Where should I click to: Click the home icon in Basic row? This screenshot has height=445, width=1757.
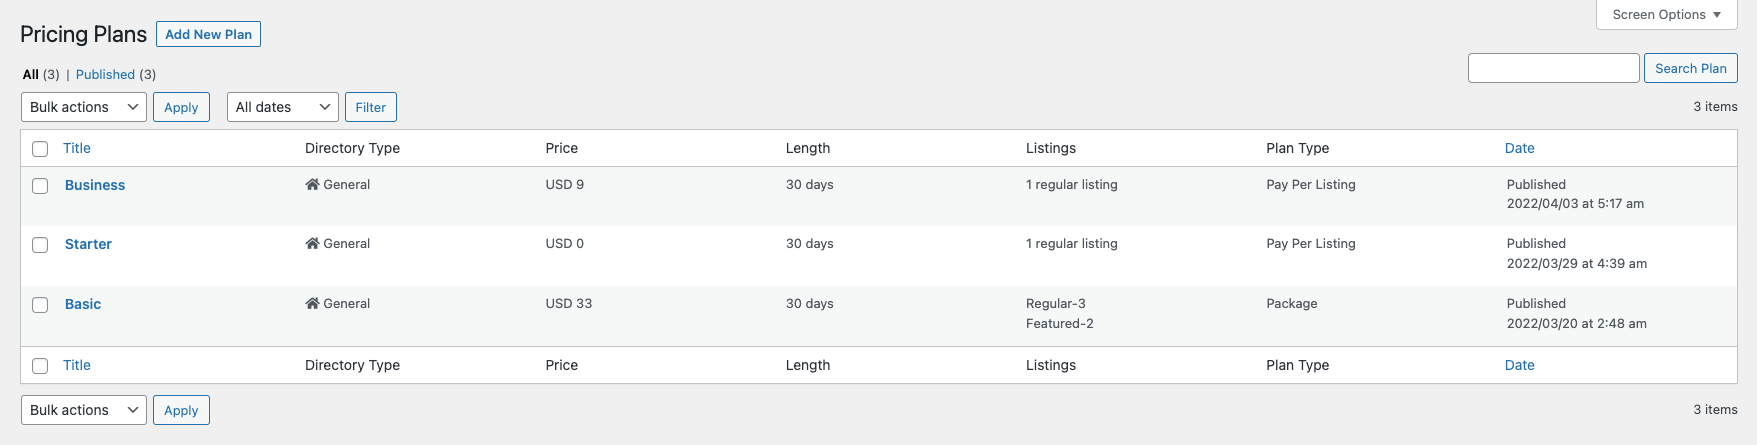pos(312,304)
